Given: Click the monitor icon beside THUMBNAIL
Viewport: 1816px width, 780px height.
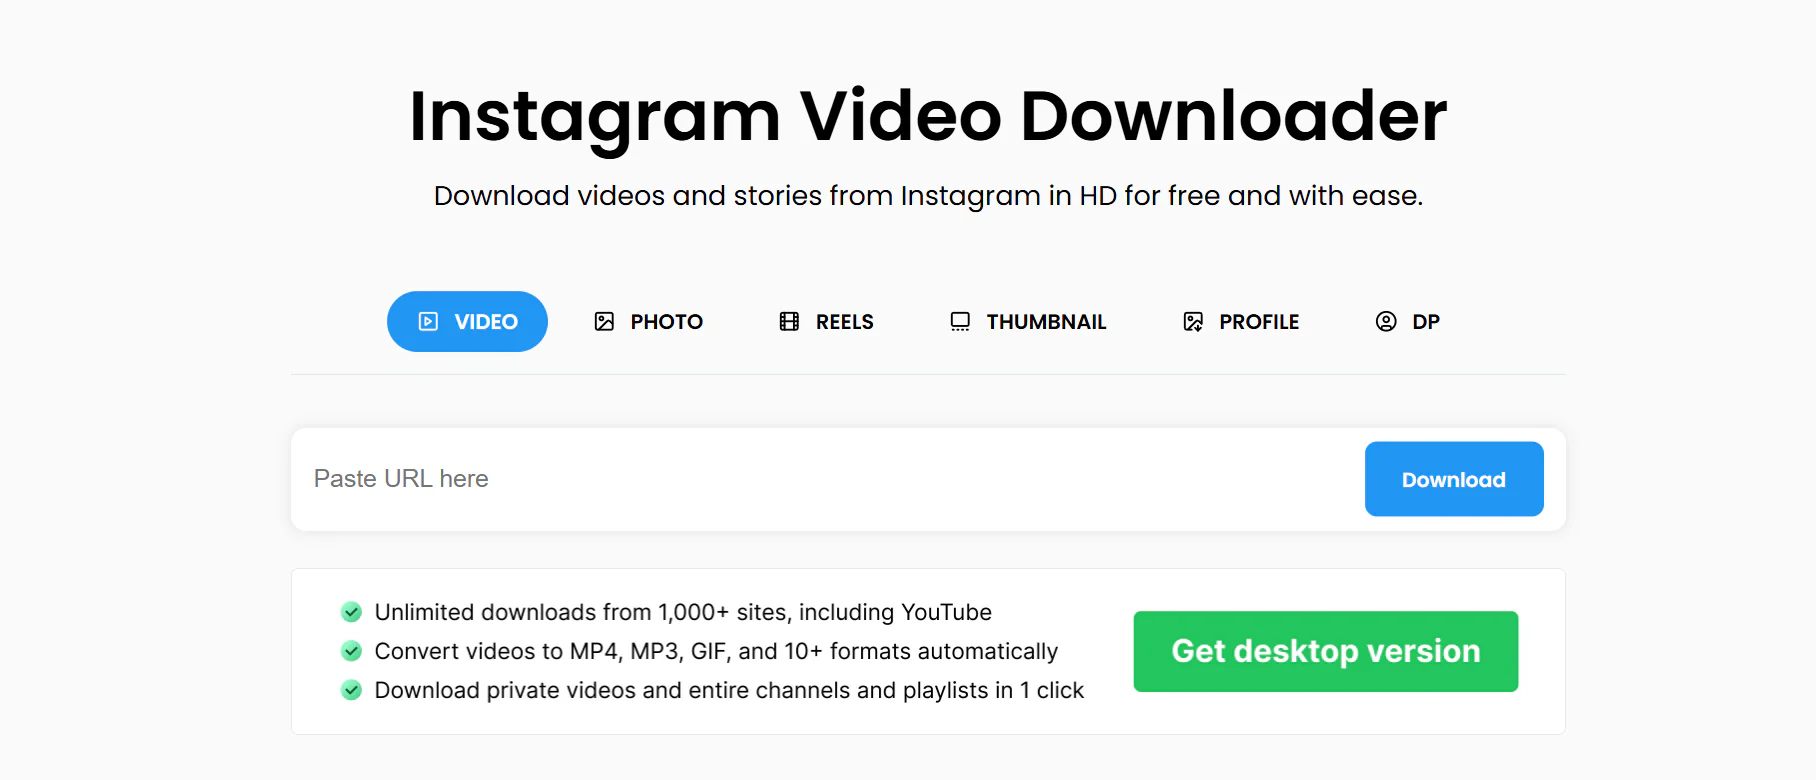Looking at the screenshot, I should 960,321.
